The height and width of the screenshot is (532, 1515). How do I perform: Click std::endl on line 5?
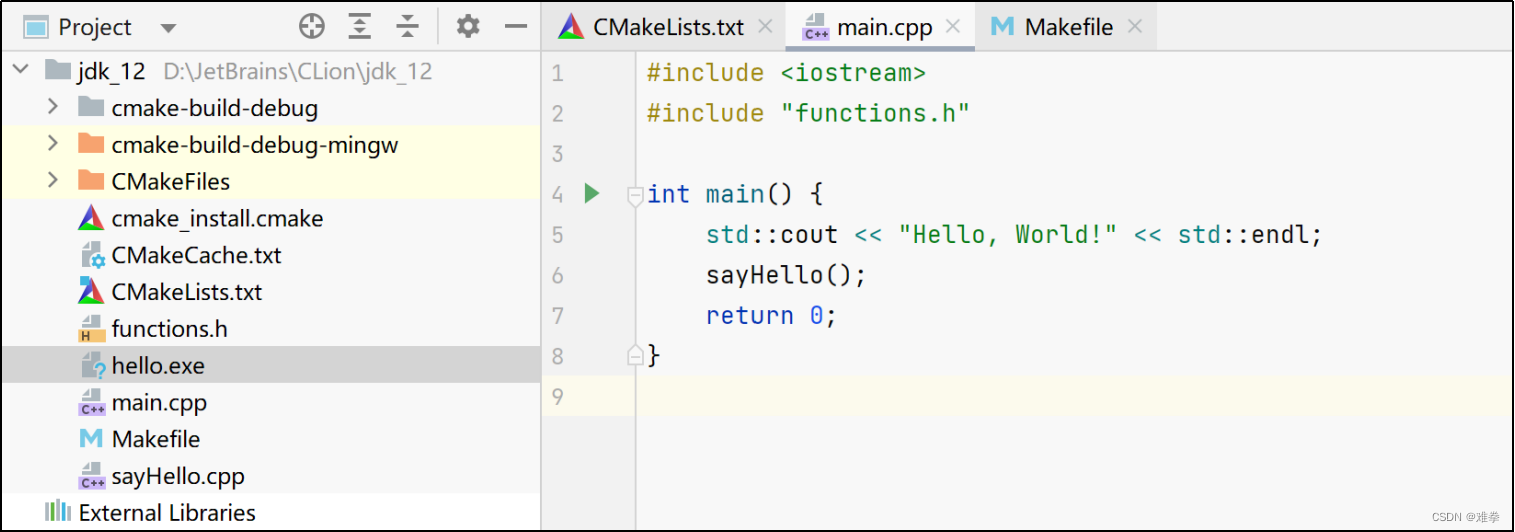point(1244,234)
